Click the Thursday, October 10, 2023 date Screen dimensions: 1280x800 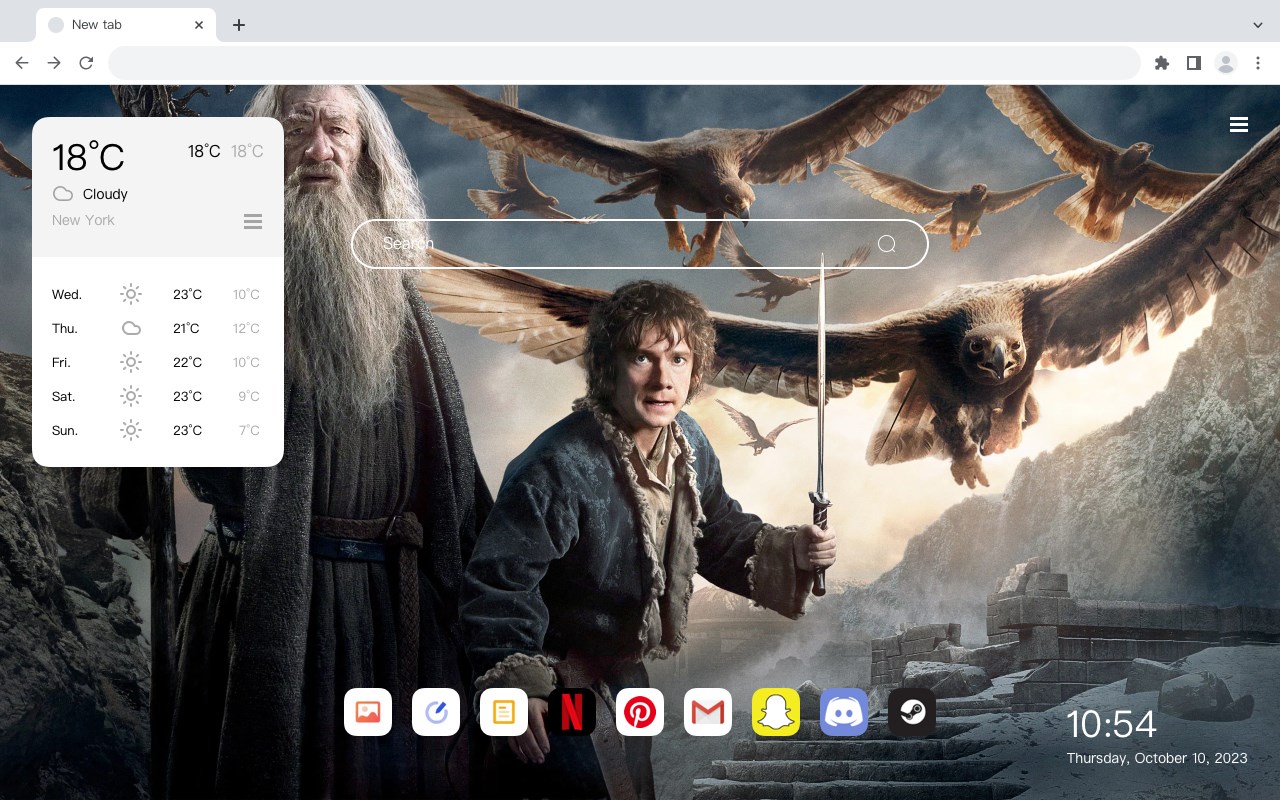point(1157,758)
